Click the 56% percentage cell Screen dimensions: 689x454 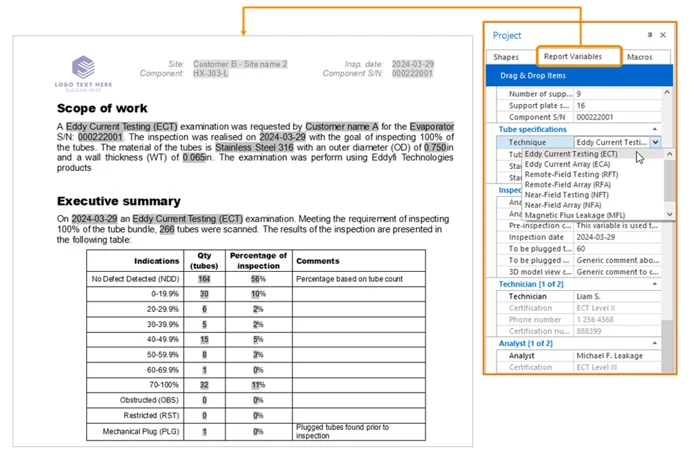(258, 279)
